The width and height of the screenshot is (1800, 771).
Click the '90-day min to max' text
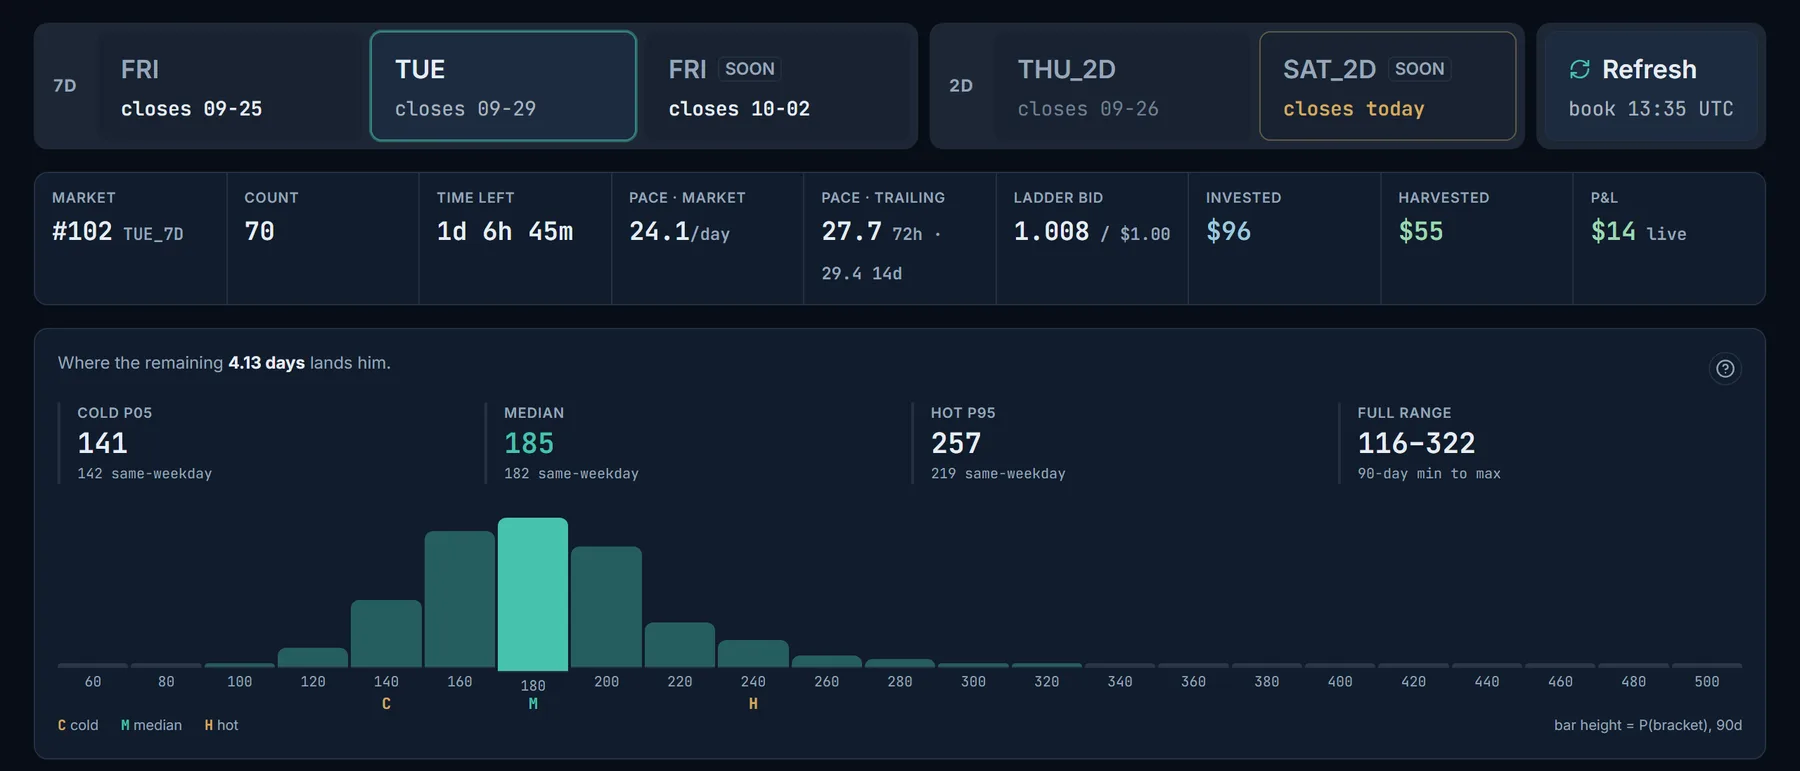click(x=1429, y=473)
